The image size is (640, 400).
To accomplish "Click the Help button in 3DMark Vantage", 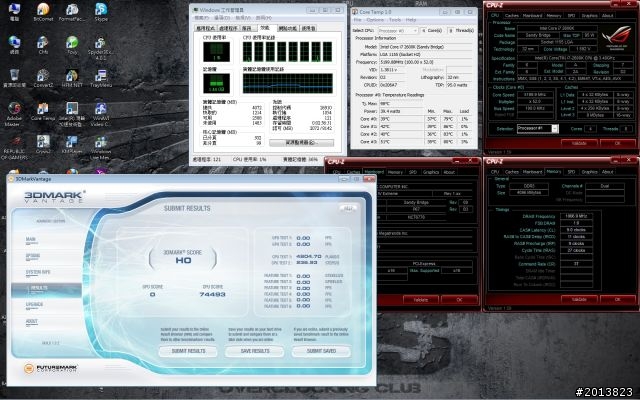I will [x=348, y=209].
